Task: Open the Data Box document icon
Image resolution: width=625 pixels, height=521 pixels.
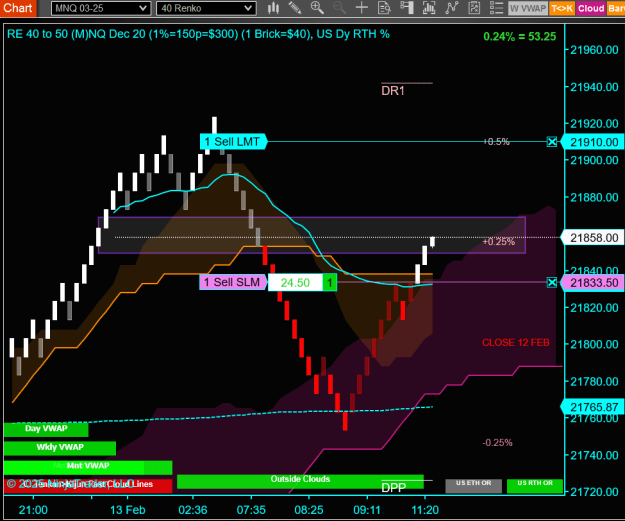Action: tap(384, 8)
